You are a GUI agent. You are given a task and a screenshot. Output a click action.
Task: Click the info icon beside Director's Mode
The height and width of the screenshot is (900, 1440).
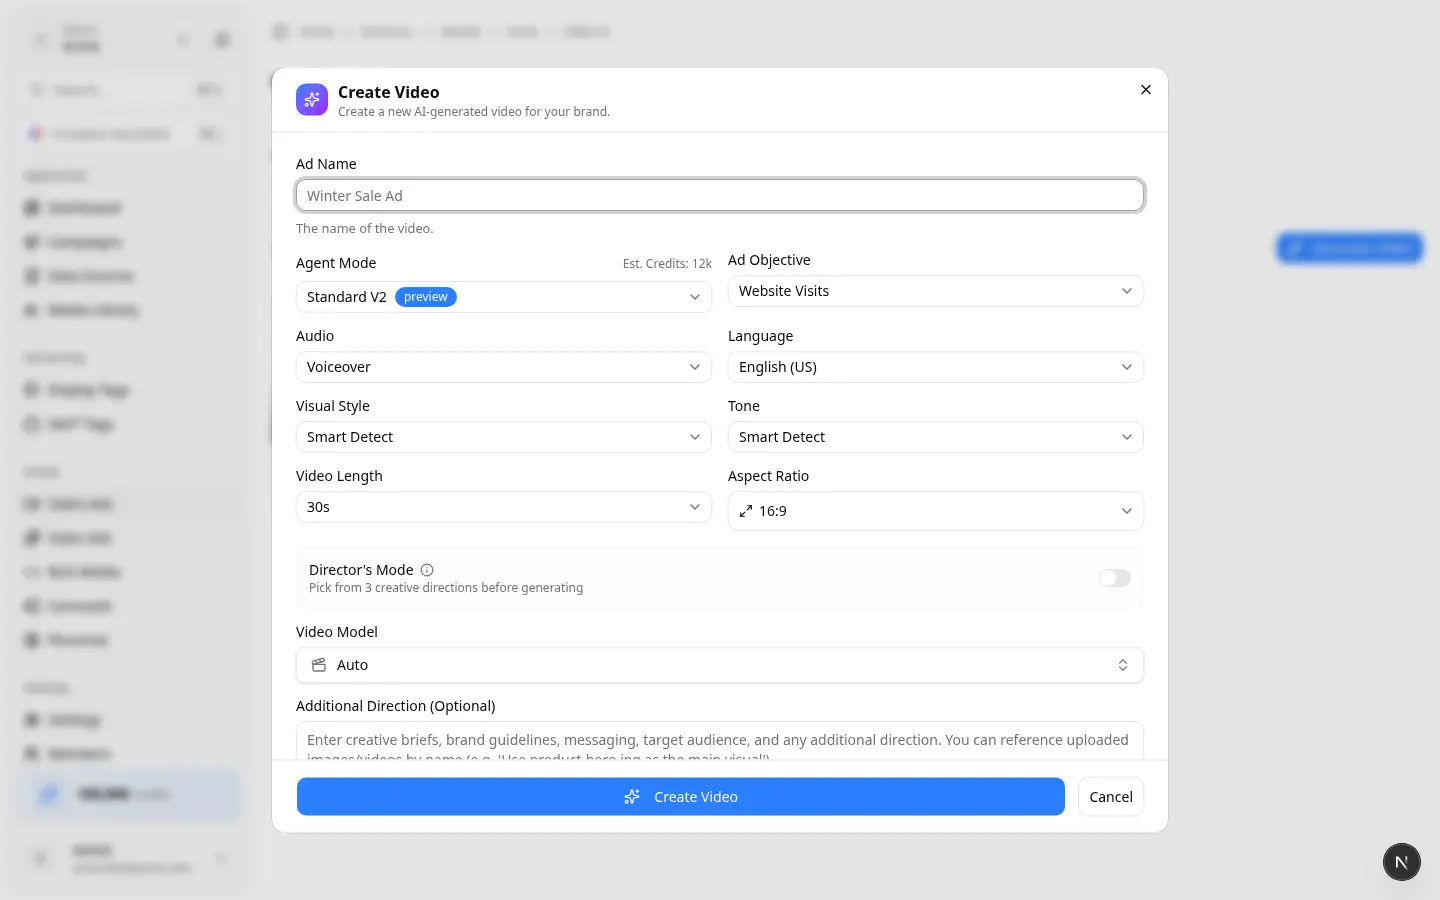(x=427, y=570)
